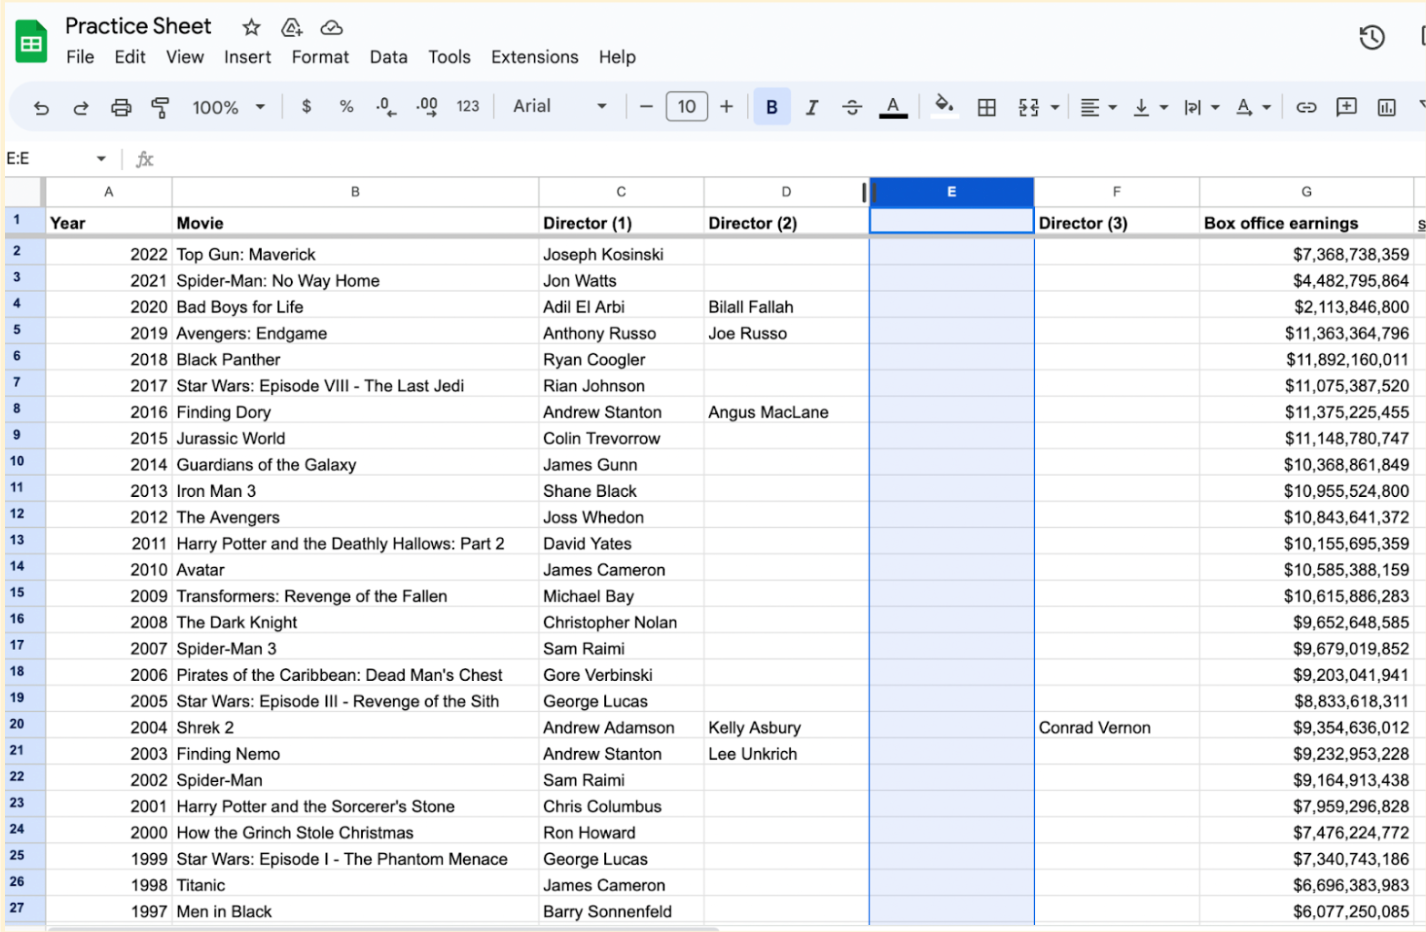Open the Format menu
Image resolution: width=1426 pixels, height=932 pixels.
click(x=320, y=57)
